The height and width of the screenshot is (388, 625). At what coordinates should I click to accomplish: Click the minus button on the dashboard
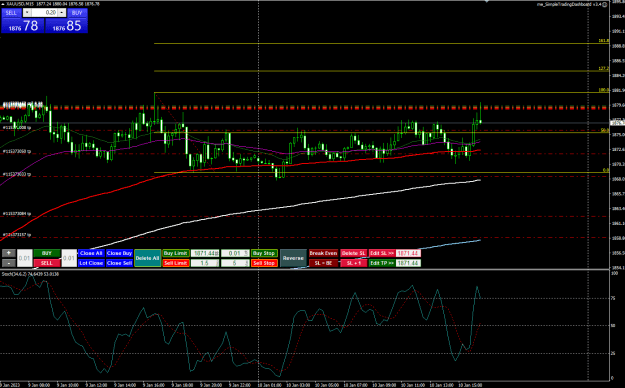8,263
